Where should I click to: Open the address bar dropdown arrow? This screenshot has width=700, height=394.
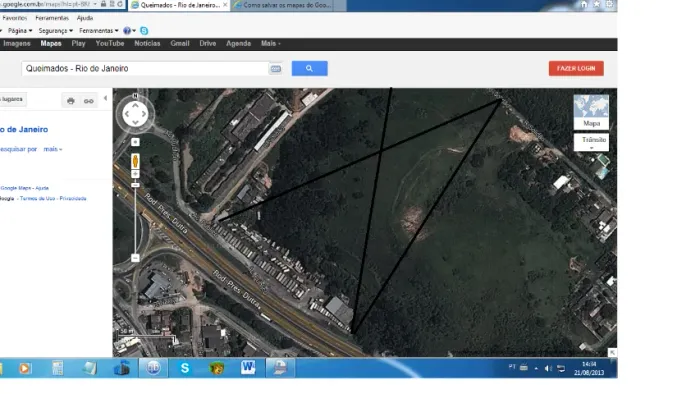click(95, 4)
